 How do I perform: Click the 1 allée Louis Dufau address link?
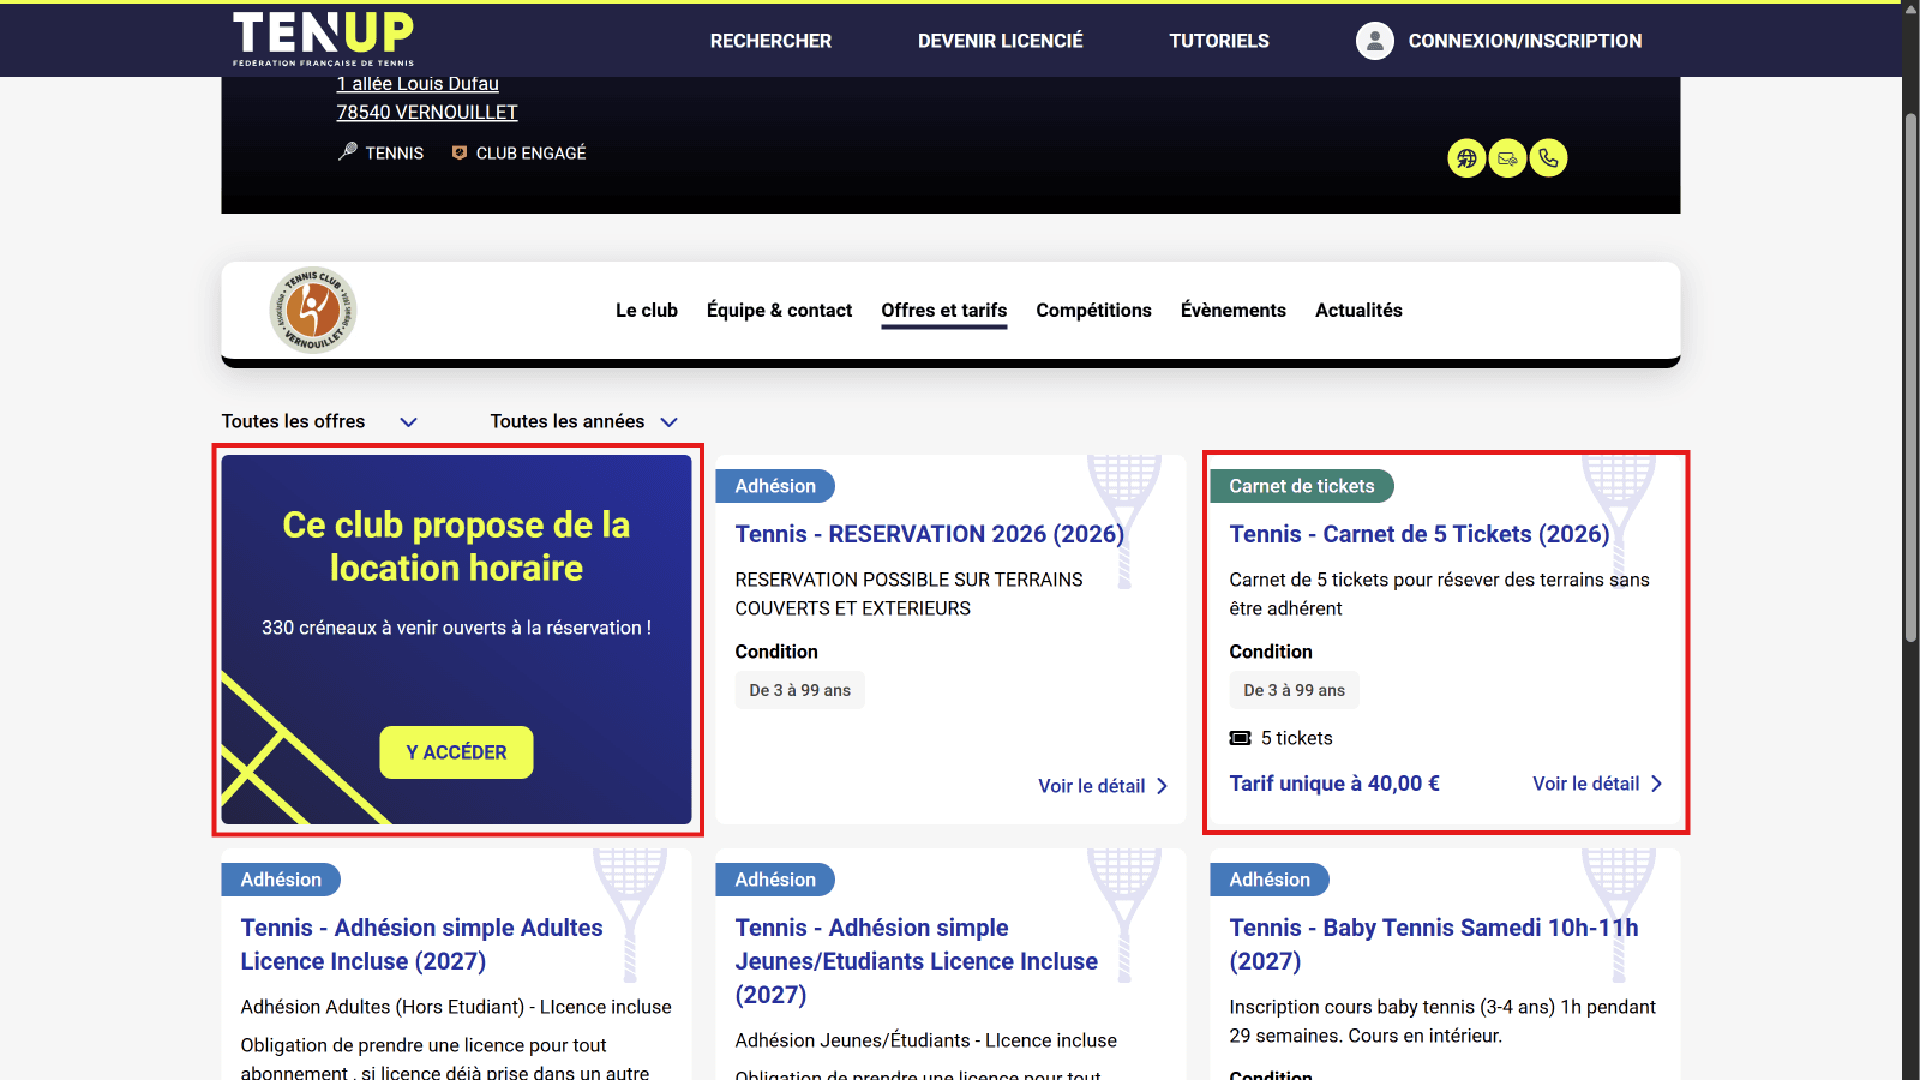point(417,84)
